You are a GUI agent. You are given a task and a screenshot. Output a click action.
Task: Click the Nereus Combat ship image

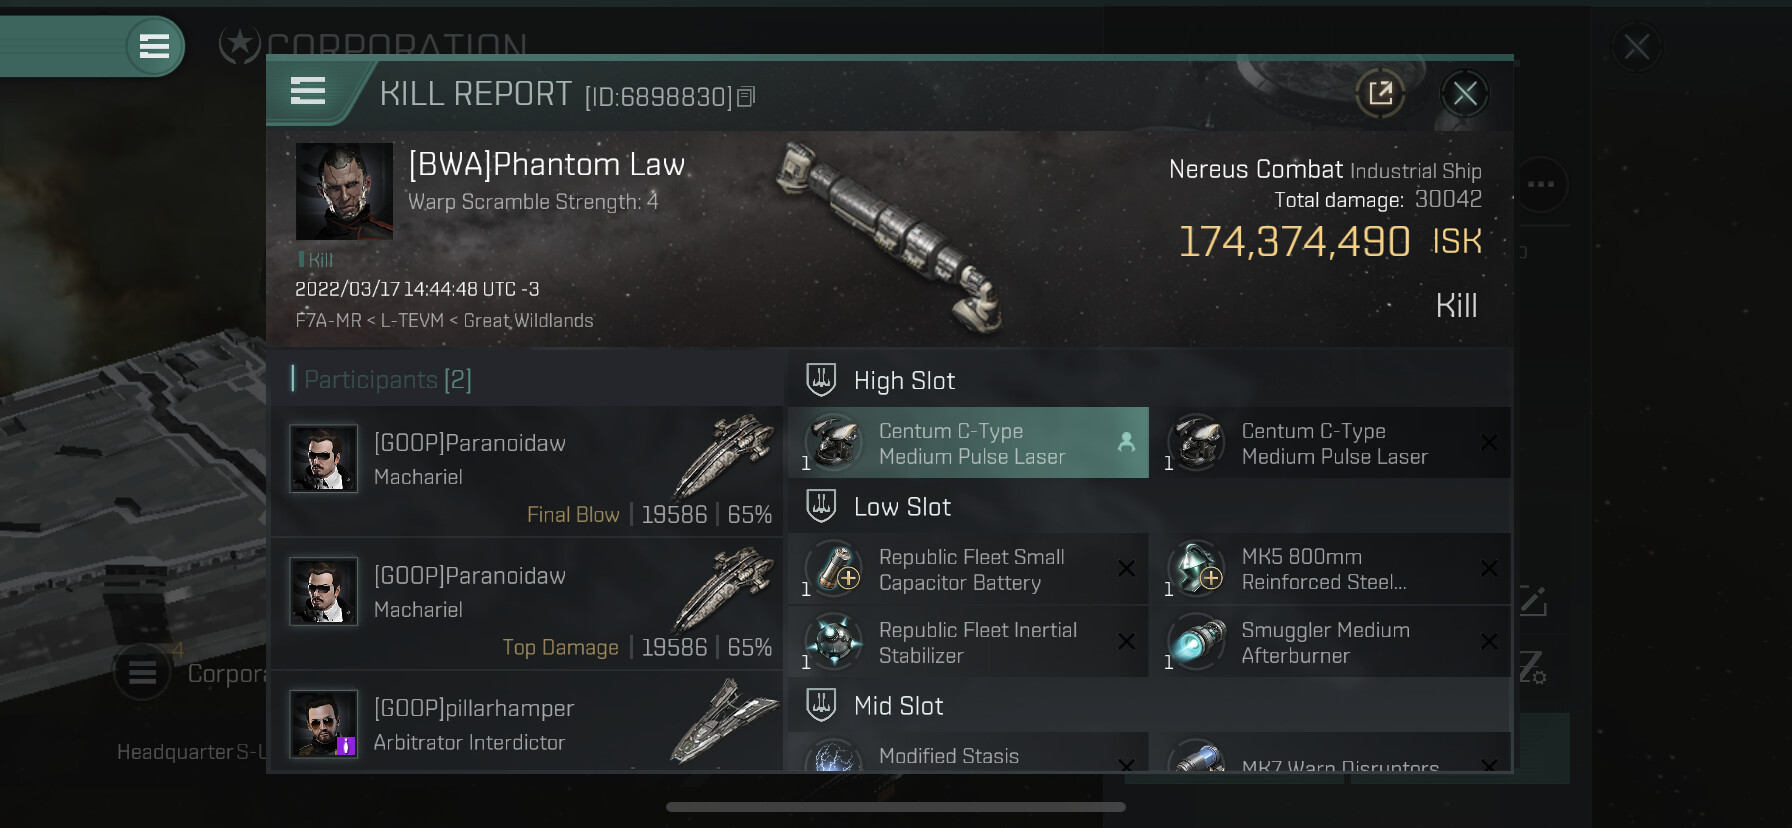pyautogui.click(x=888, y=237)
